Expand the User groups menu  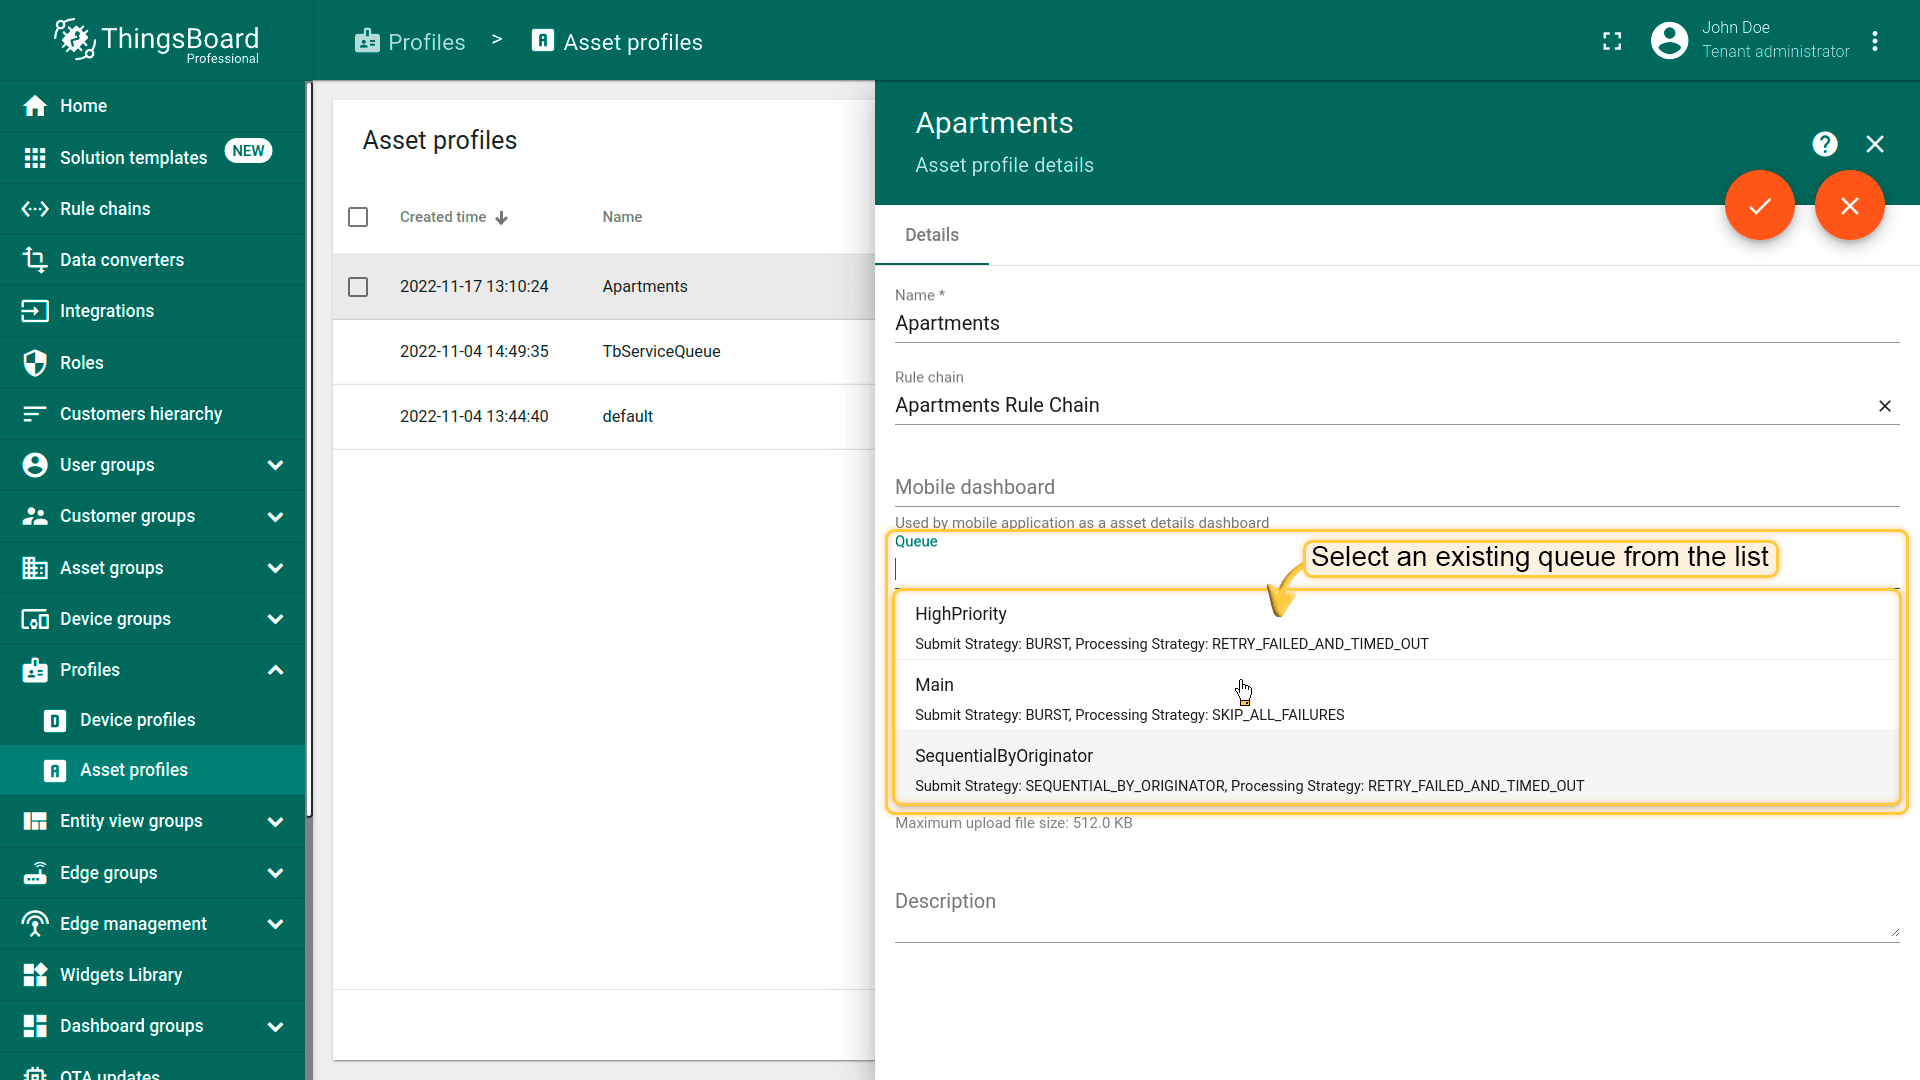click(275, 465)
